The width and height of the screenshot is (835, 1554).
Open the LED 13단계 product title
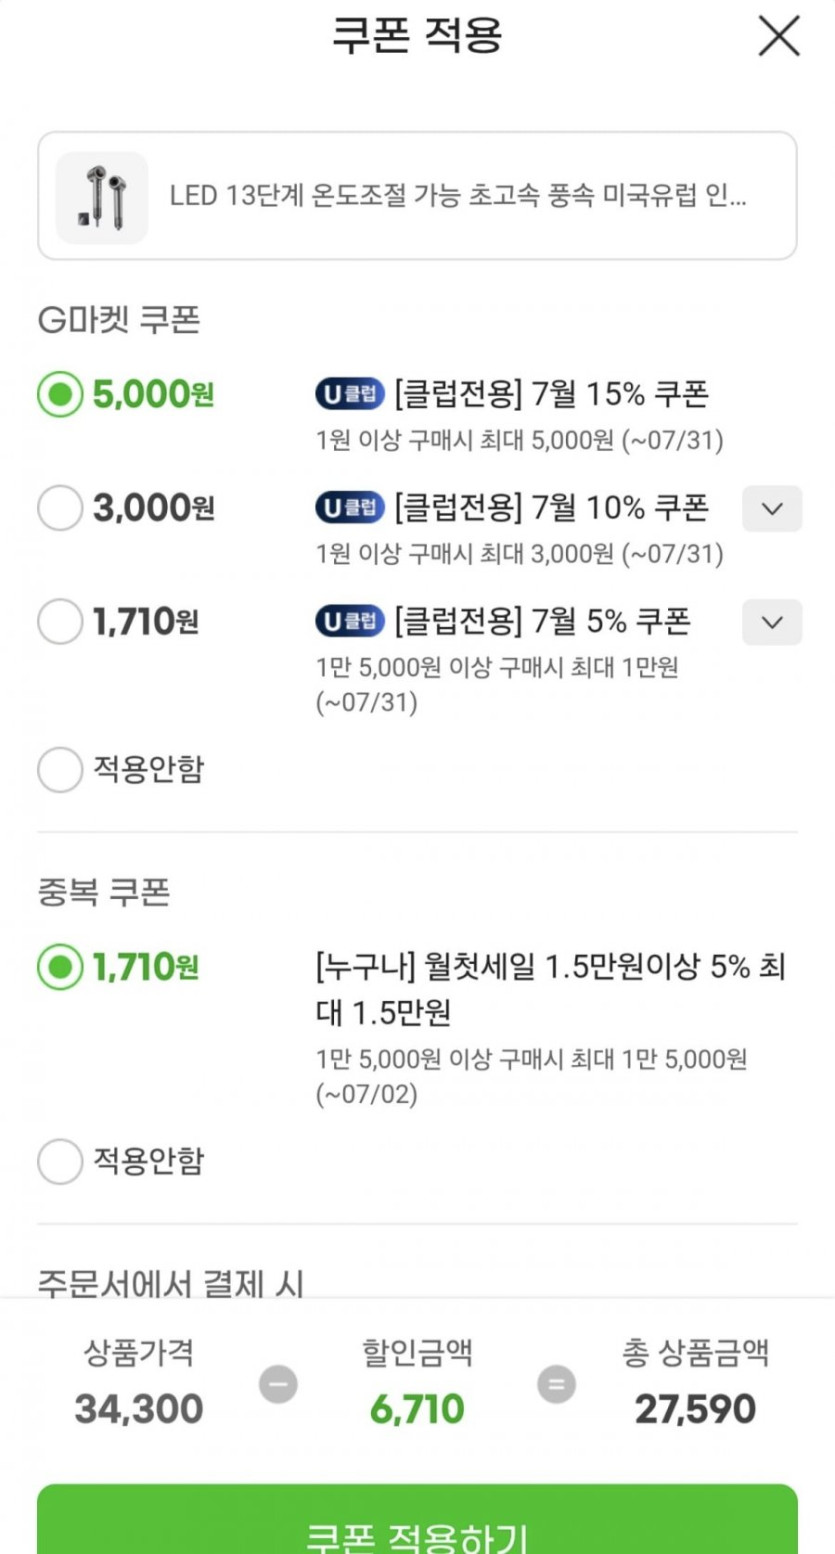click(x=458, y=196)
